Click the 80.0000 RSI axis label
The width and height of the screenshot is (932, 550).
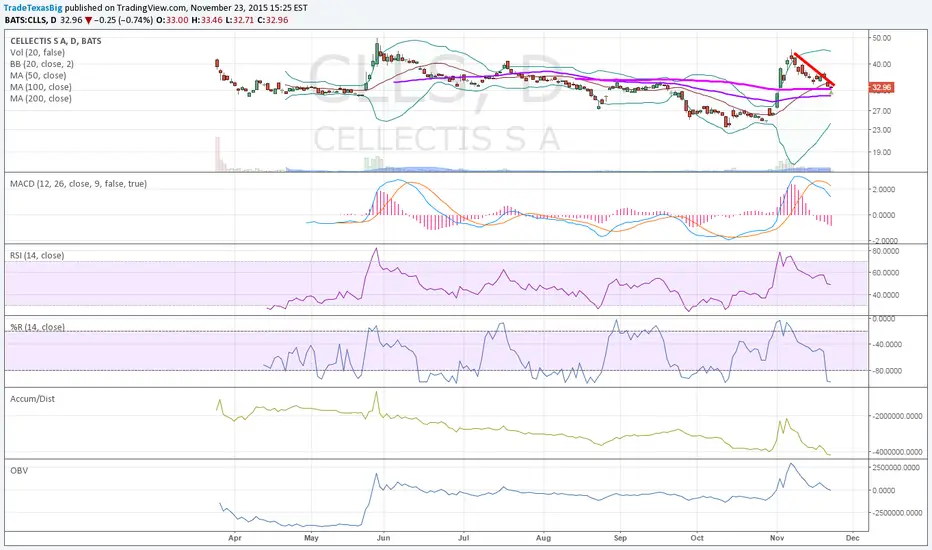click(886, 251)
